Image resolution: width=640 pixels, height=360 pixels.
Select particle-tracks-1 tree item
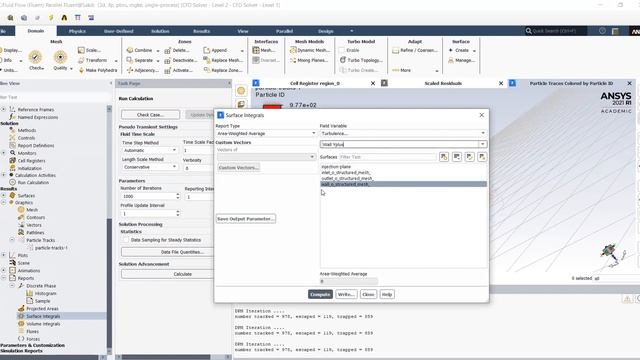click(x=51, y=248)
